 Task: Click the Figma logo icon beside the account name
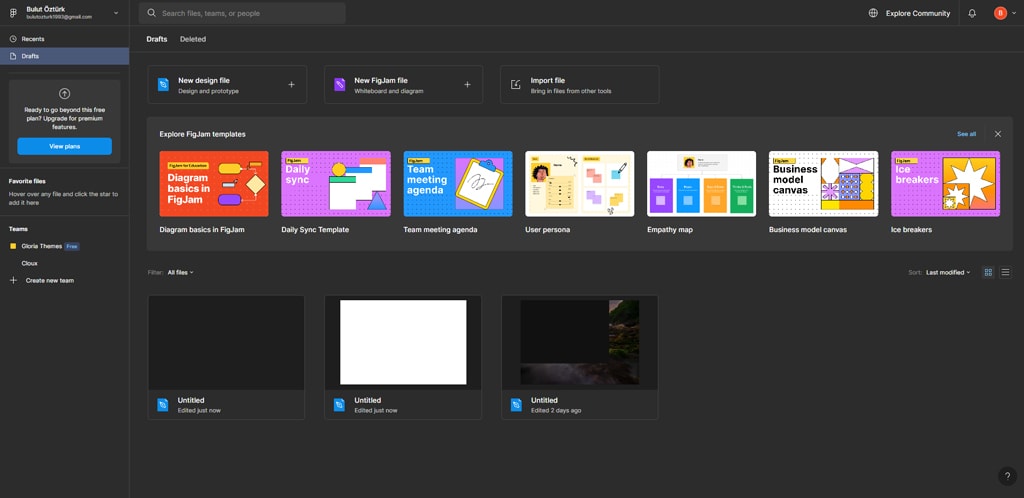click(13, 13)
